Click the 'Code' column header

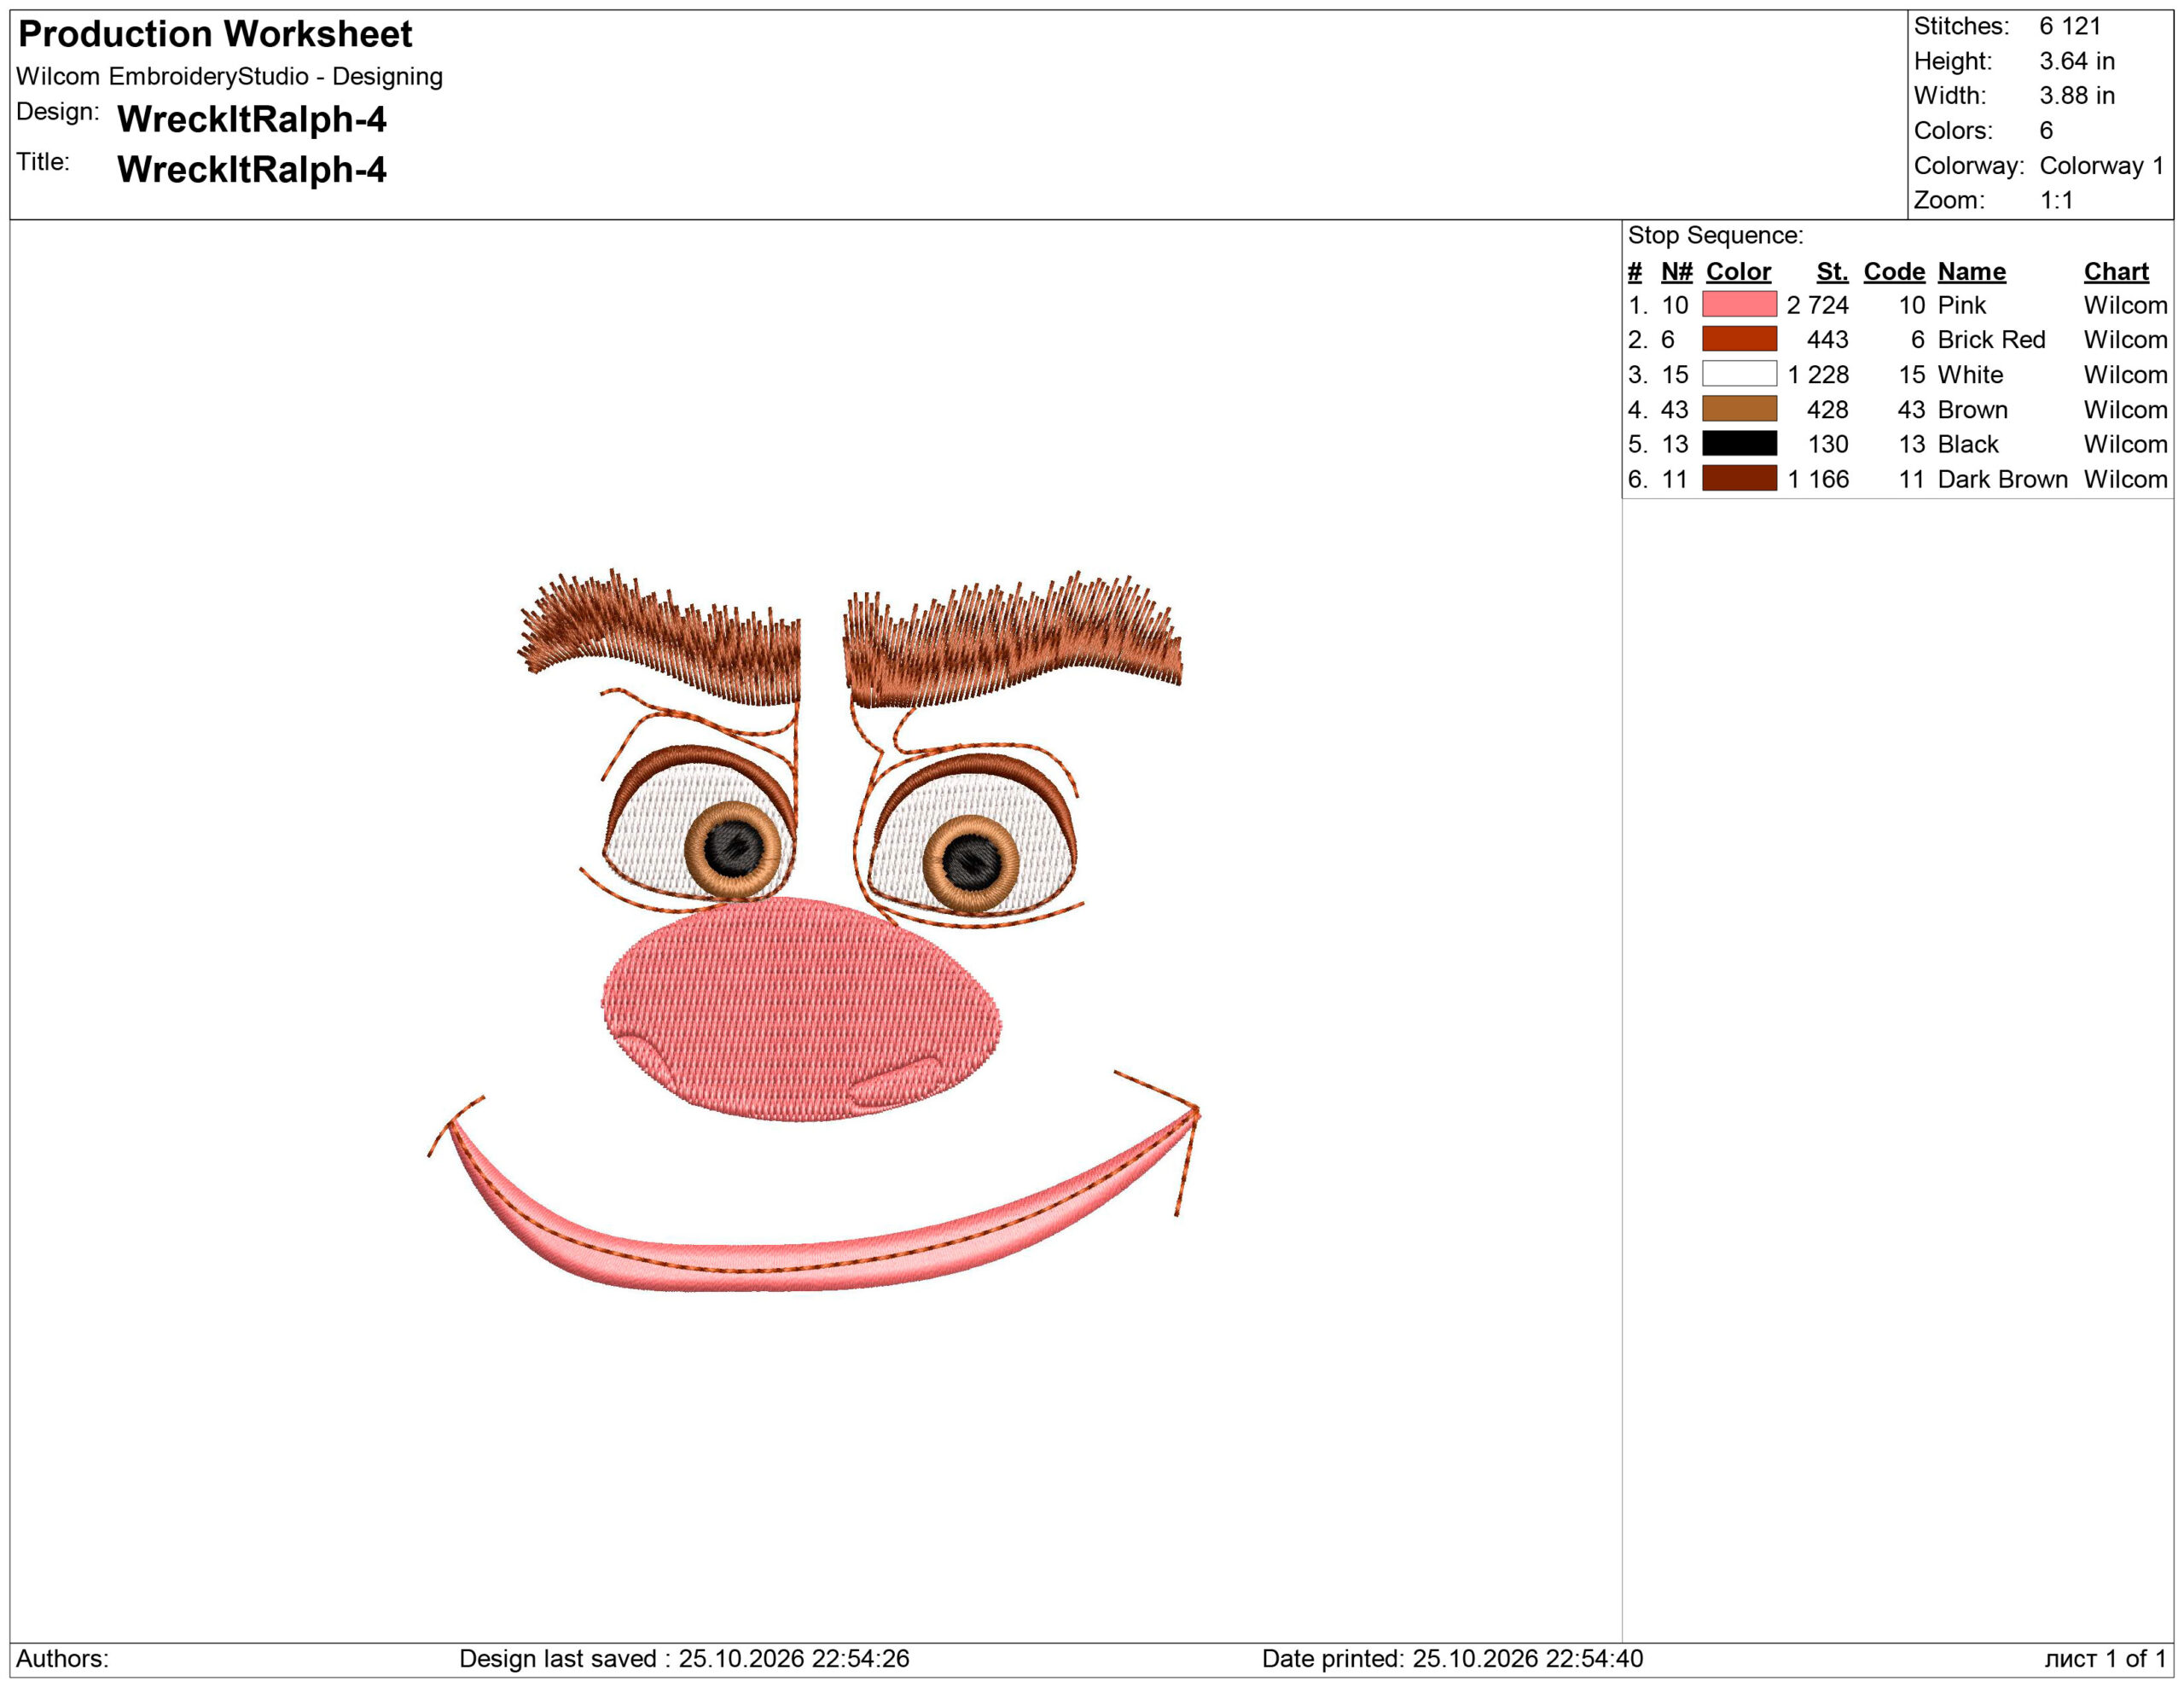[1894, 271]
